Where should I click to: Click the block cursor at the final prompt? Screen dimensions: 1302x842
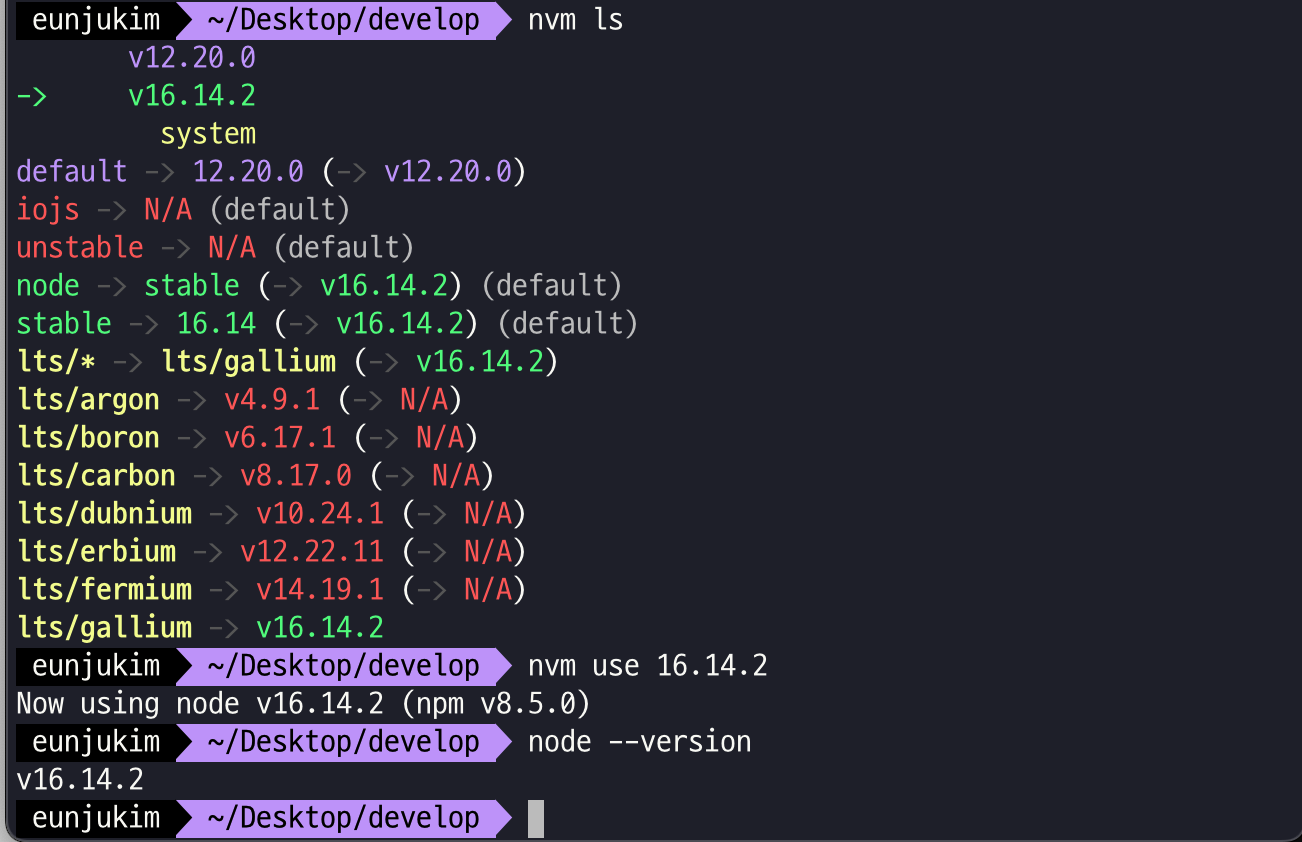coord(536,818)
